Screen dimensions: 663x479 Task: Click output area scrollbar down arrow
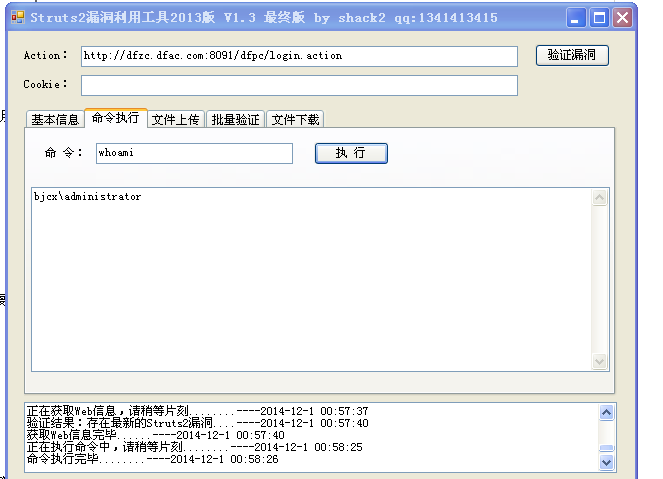pos(600,361)
